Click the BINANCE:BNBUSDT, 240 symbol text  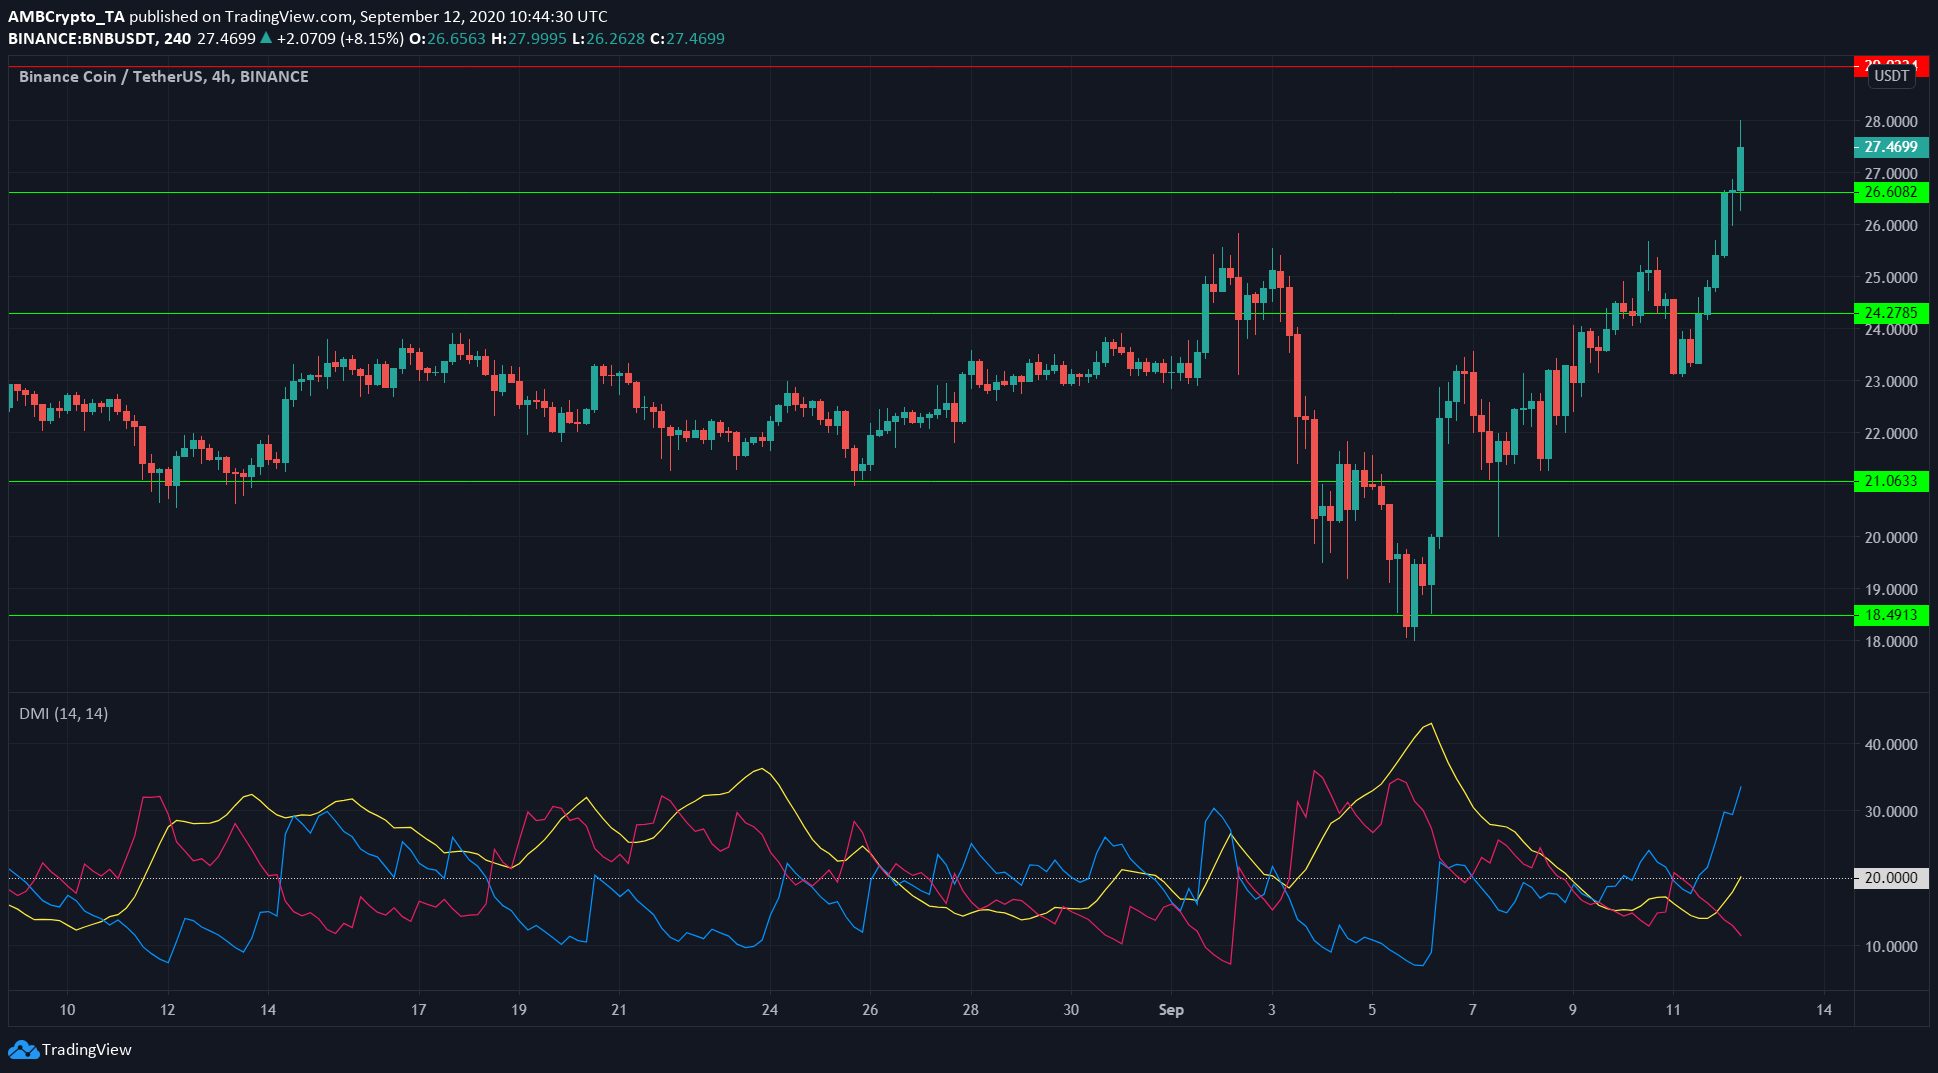tap(100, 38)
